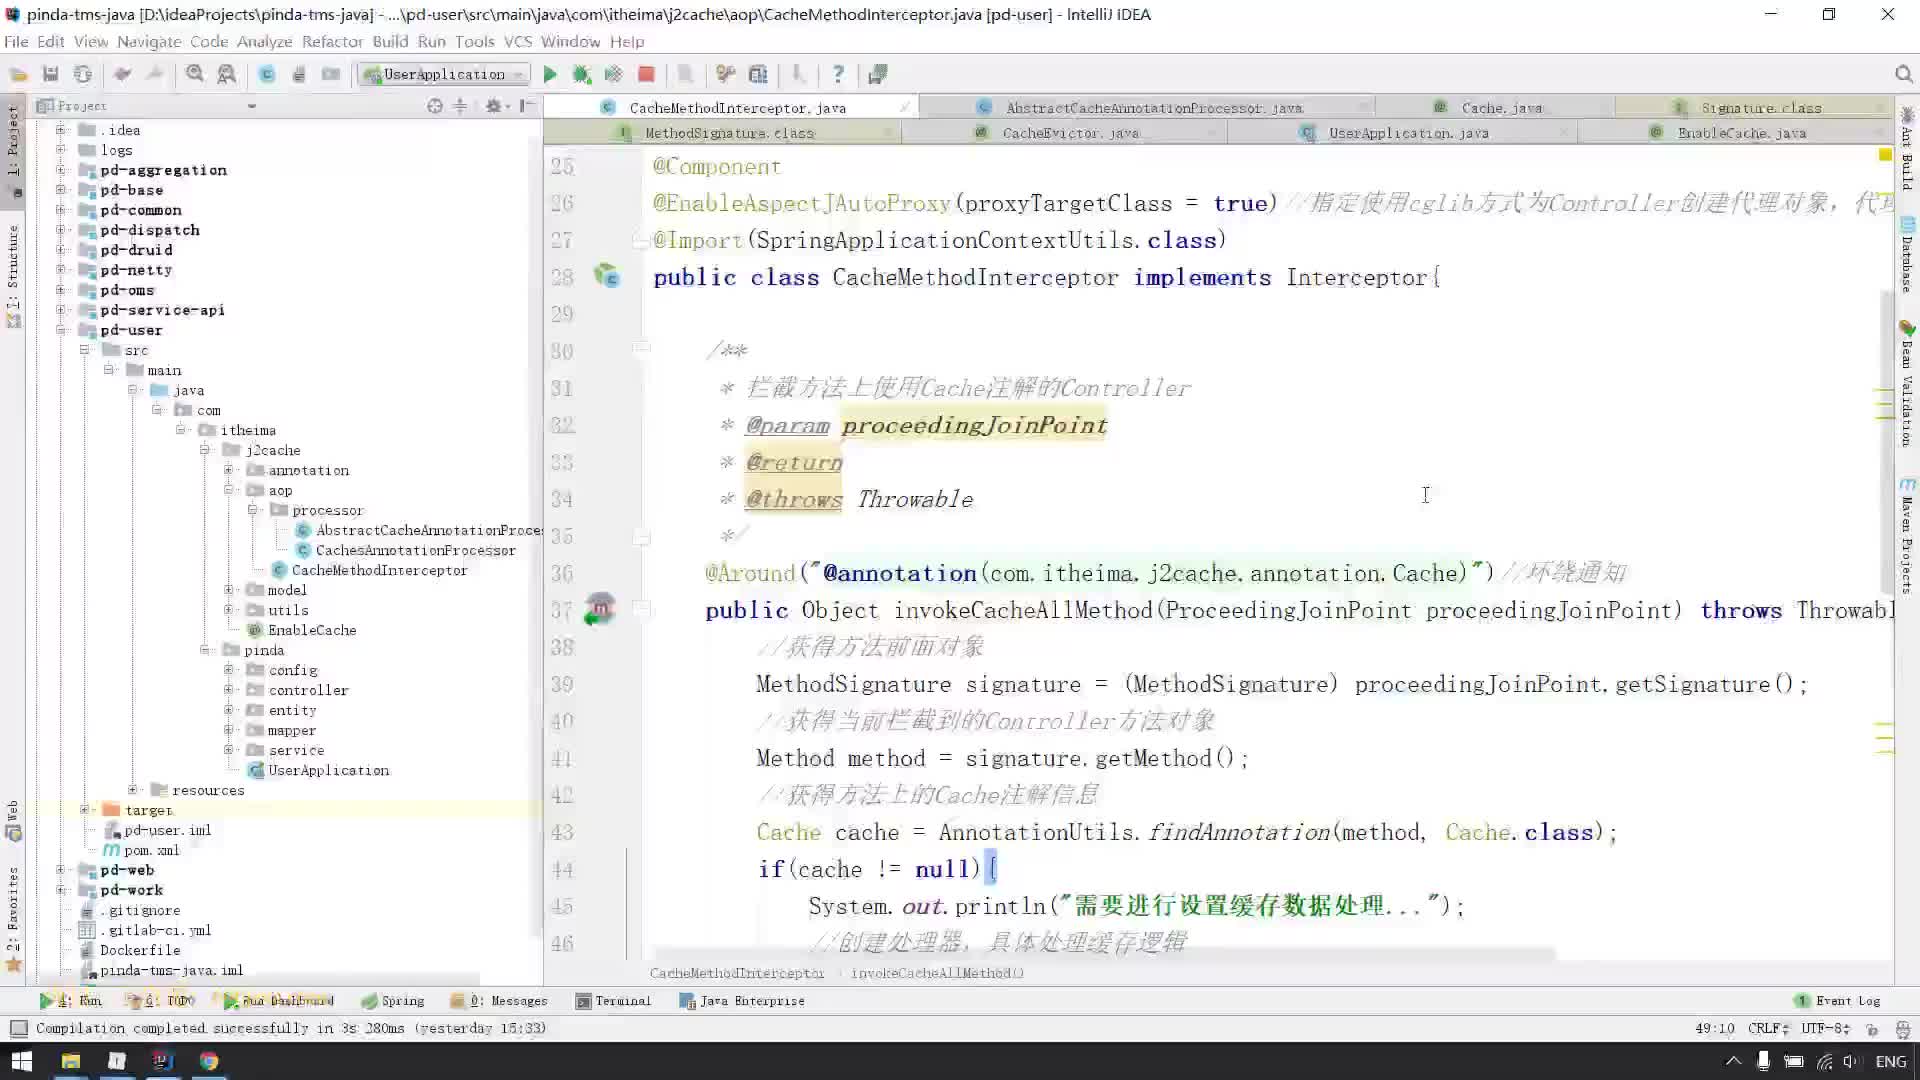Click invokeCacheAllMethod() in the breadcrumb bar
The image size is (1920, 1080).
[937, 973]
